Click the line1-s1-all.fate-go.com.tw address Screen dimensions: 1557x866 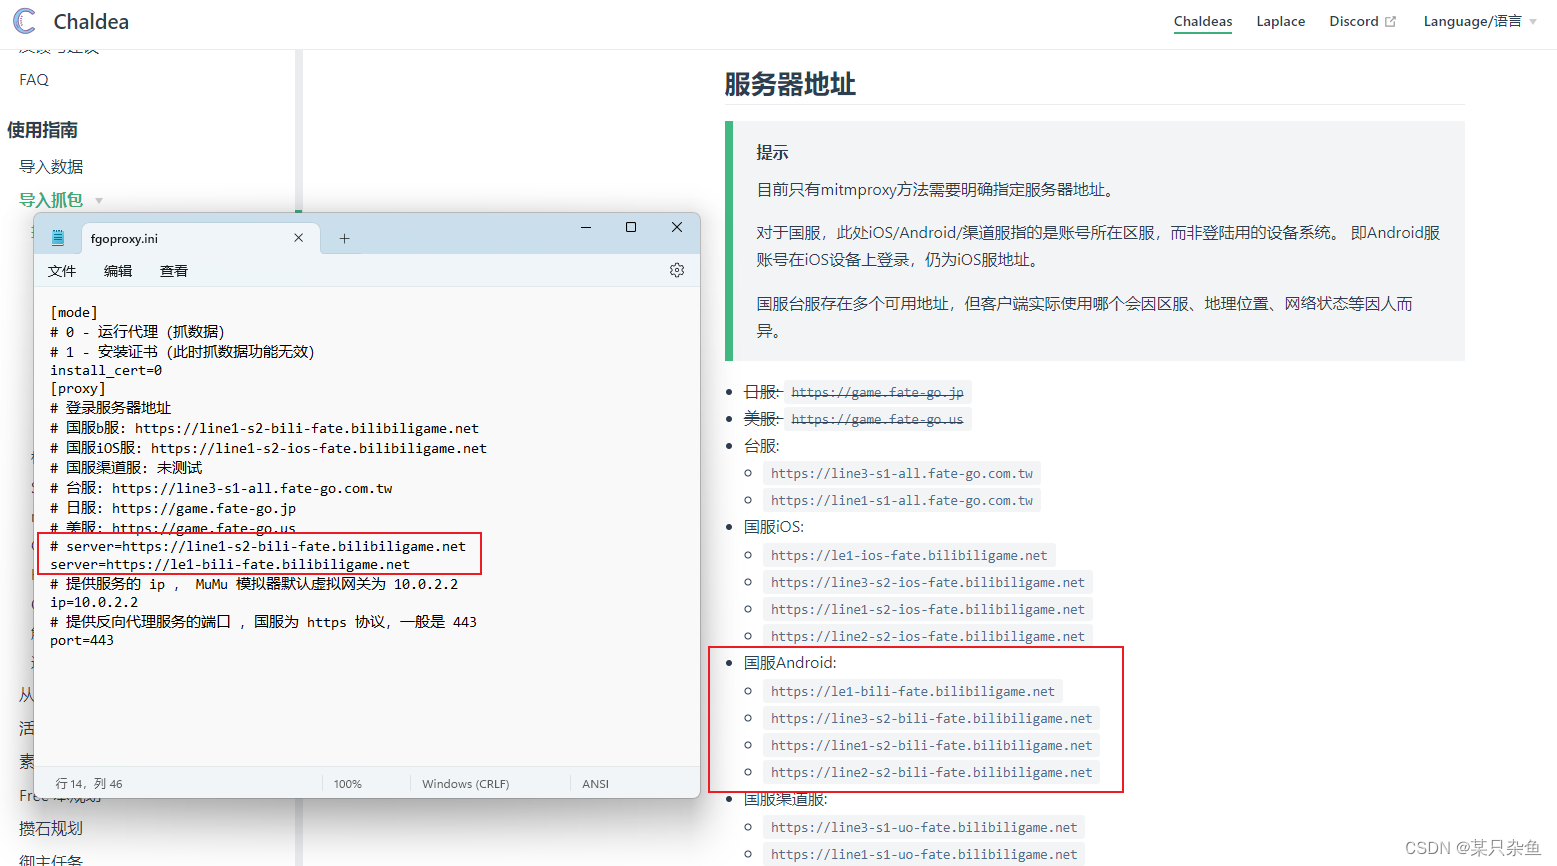[902, 500]
